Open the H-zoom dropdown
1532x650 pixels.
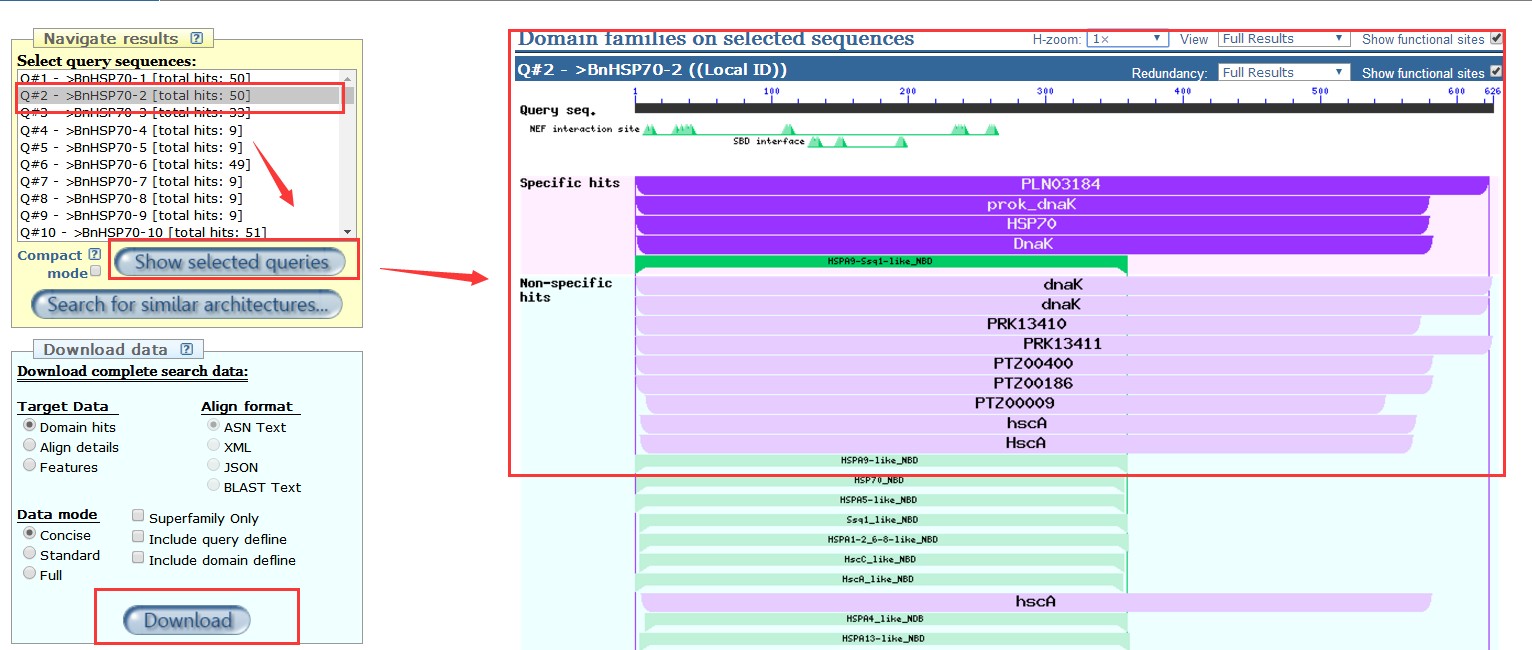point(1127,39)
